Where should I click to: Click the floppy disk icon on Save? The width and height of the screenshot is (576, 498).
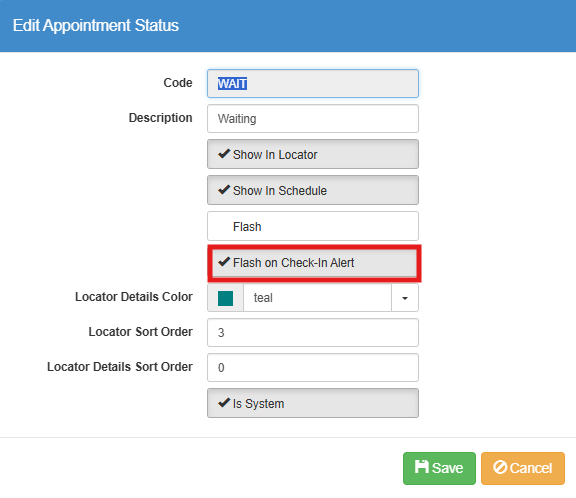coord(421,467)
